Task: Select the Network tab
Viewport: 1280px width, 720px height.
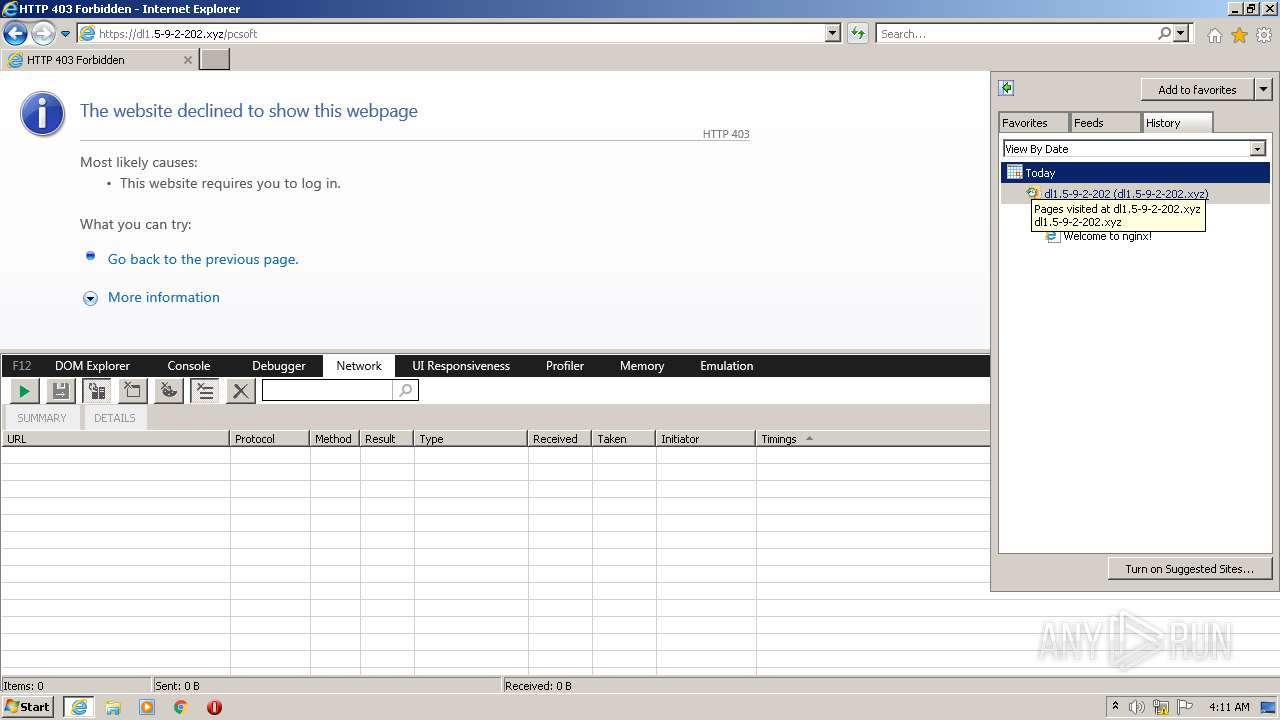Action: pyautogui.click(x=359, y=366)
